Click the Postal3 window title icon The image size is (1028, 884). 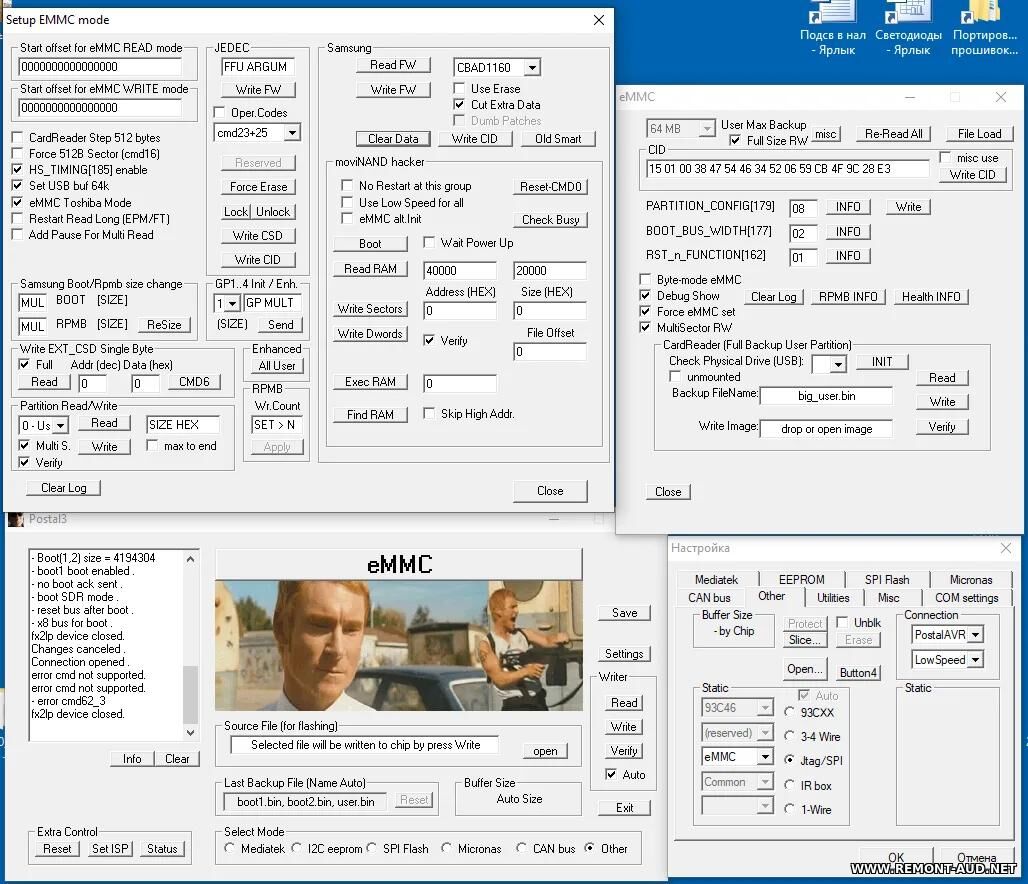pos(16,519)
